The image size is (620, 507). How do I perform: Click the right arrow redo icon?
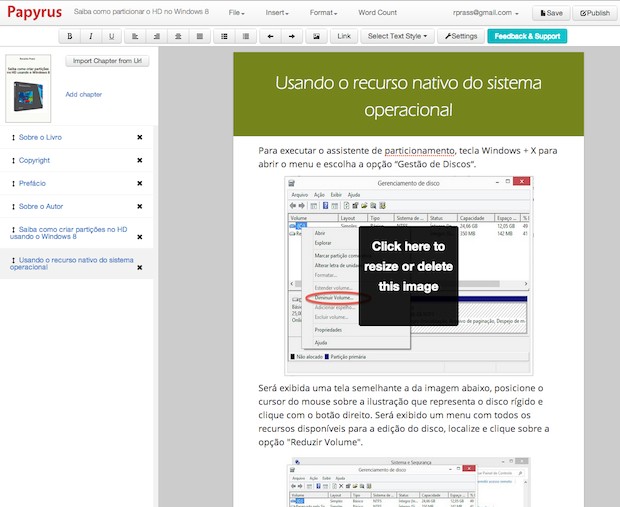pos(292,36)
